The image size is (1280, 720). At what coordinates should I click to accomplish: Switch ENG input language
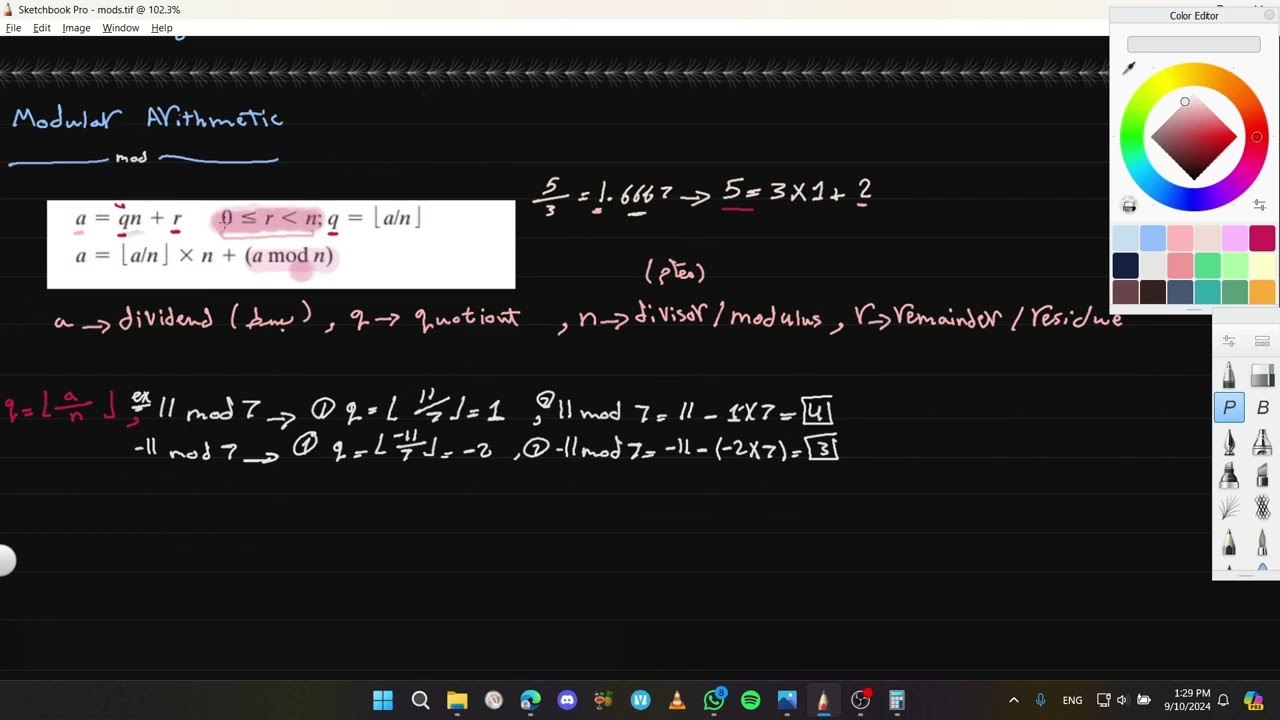click(x=1072, y=700)
